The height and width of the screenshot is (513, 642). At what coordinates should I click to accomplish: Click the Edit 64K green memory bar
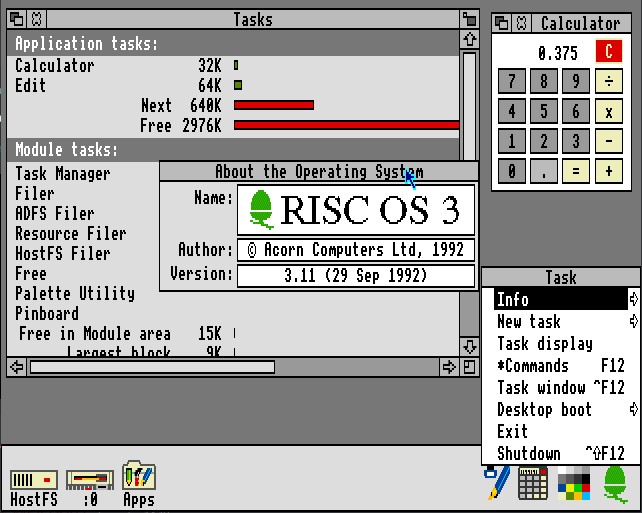pyautogui.click(x=238, y=85)
